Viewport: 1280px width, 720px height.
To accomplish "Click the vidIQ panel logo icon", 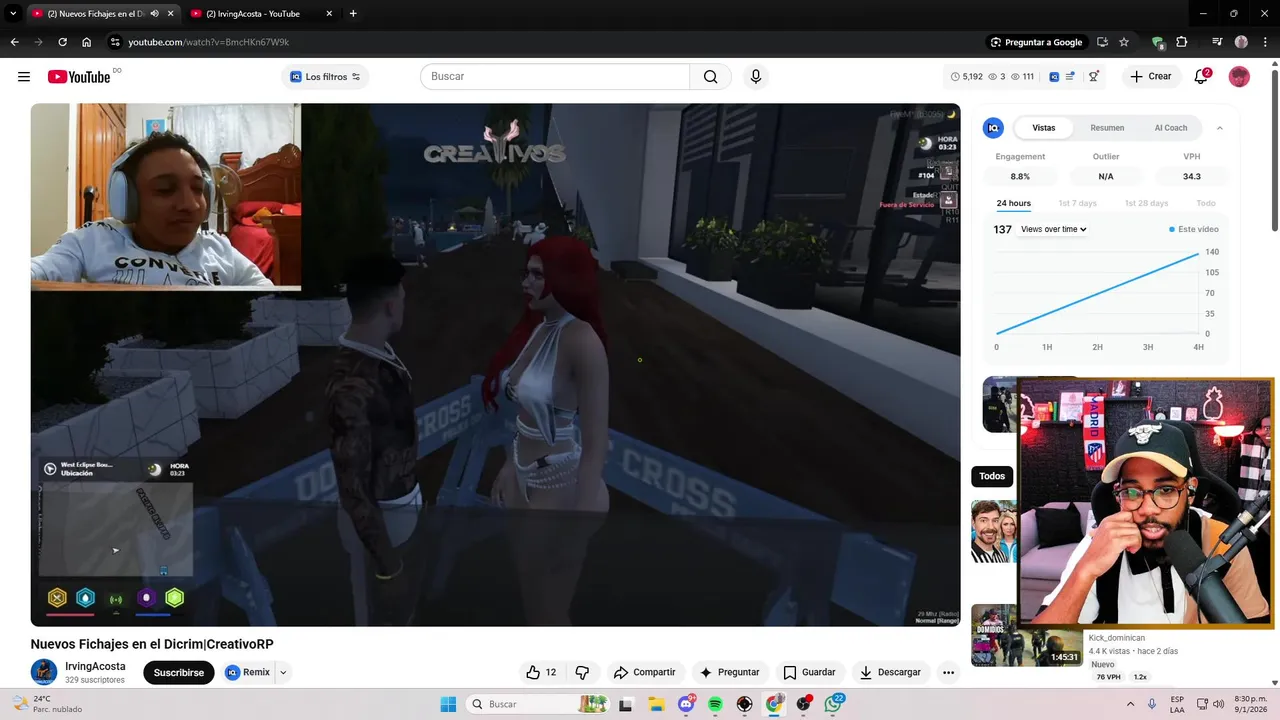I will pyautogui.click(x=993, y=128).
